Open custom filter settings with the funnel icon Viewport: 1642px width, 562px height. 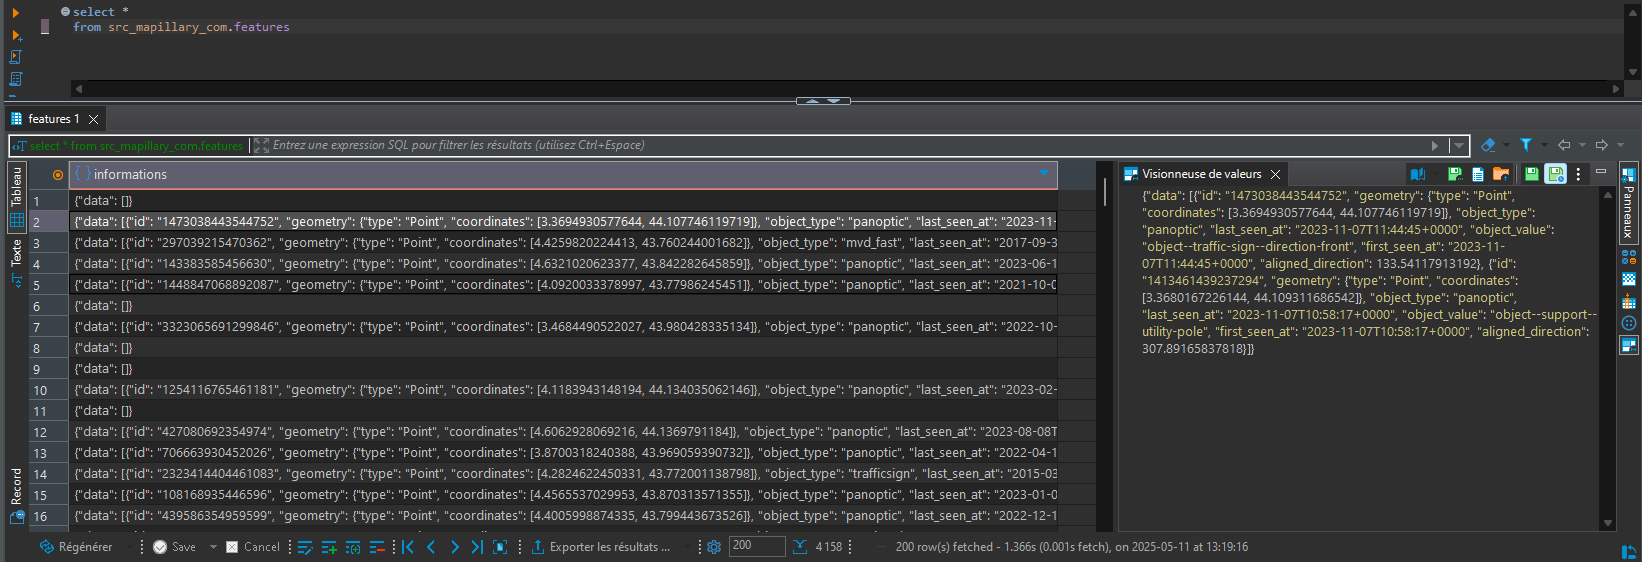(1526, 145)
